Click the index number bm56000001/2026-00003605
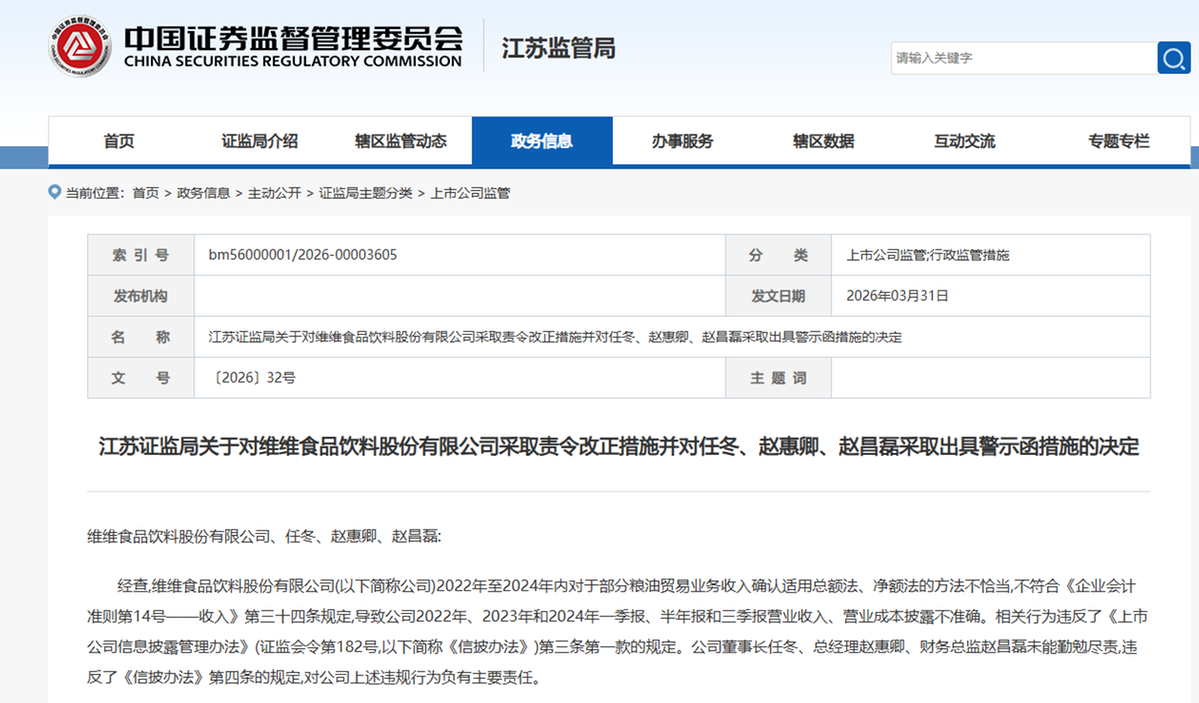The image size is (1199, 703). click(303, 255)
